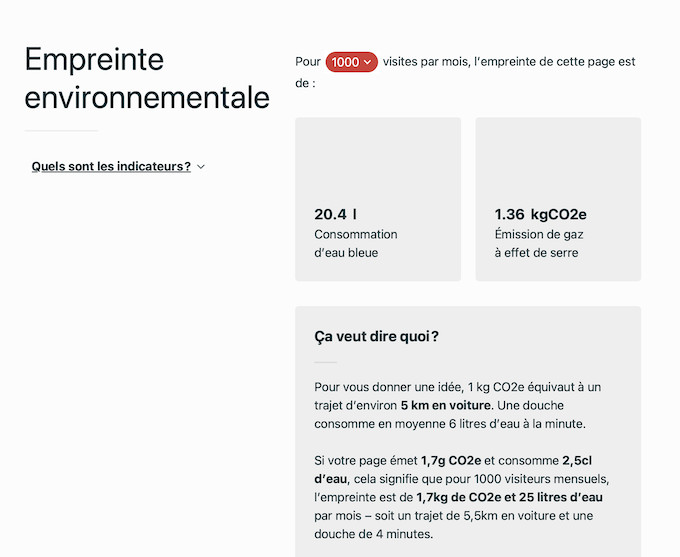Click the 20.4 l water value
680x557 pixels.
335,214
